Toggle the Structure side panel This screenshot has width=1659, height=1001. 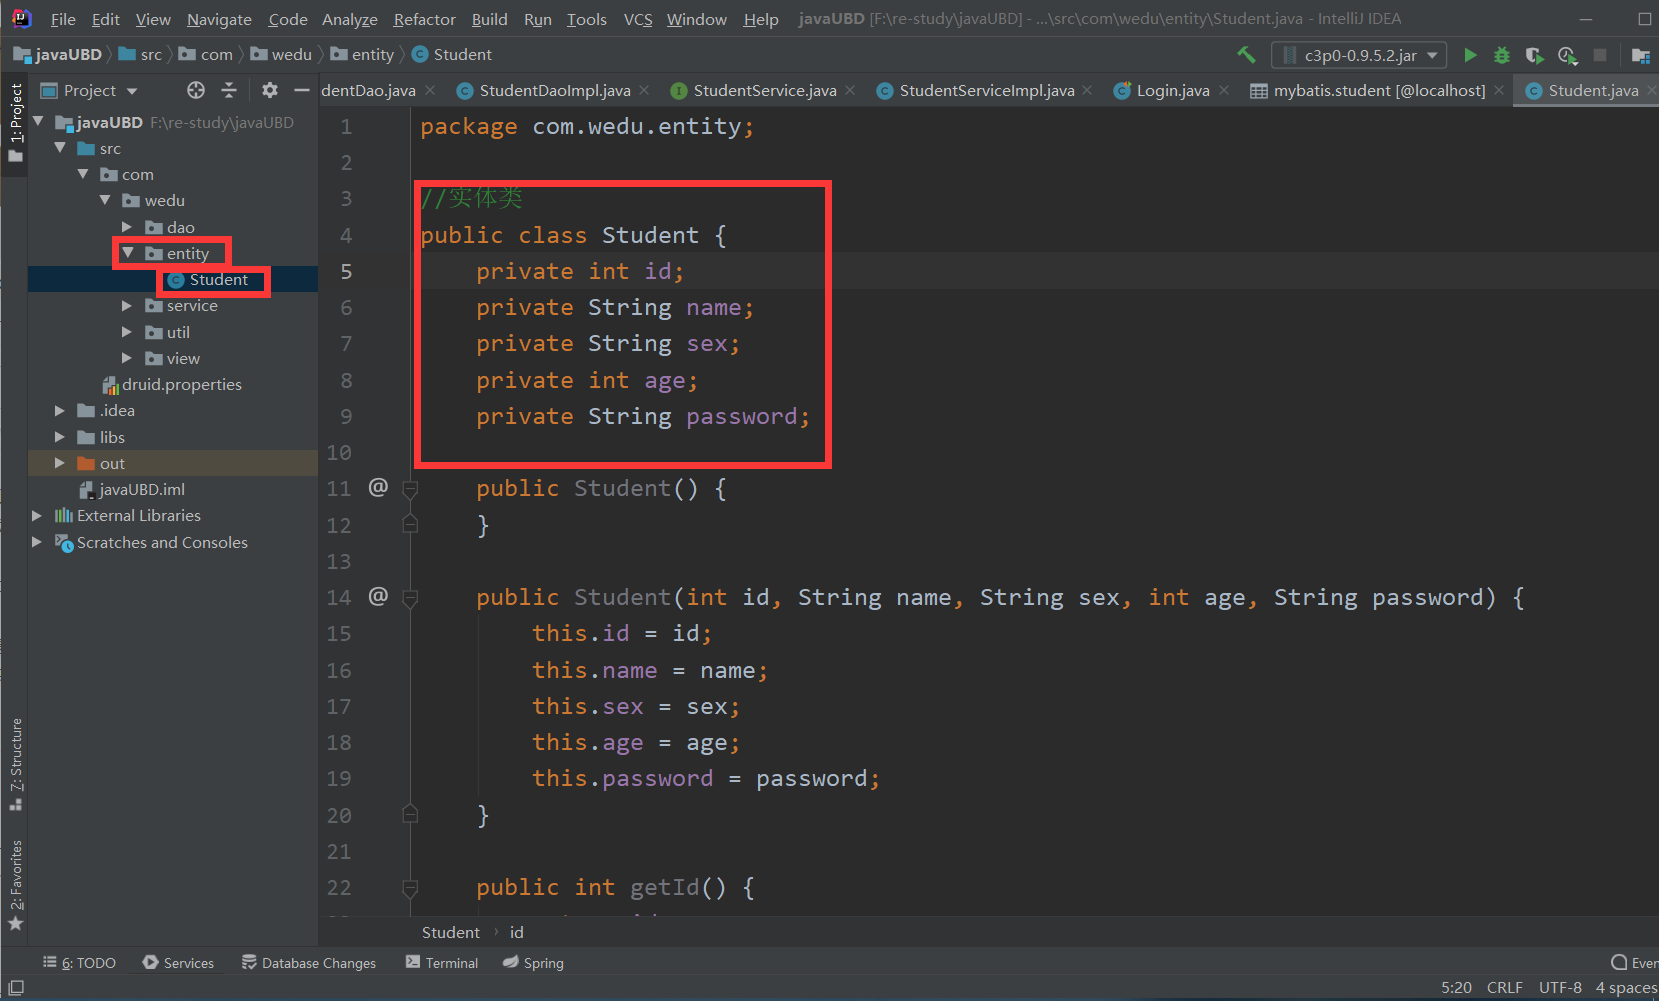pos(15,765)
